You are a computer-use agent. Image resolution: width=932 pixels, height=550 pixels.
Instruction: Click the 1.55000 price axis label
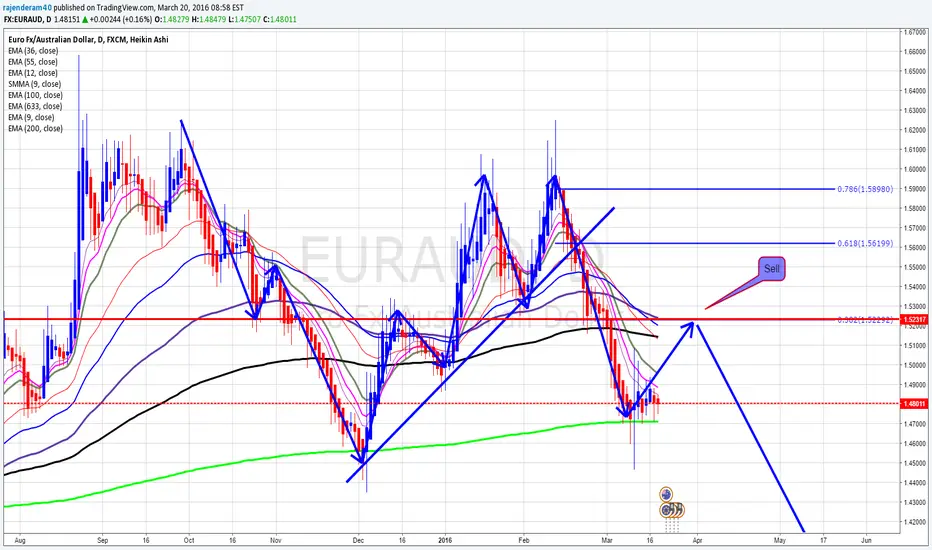[x=916, y=268]
